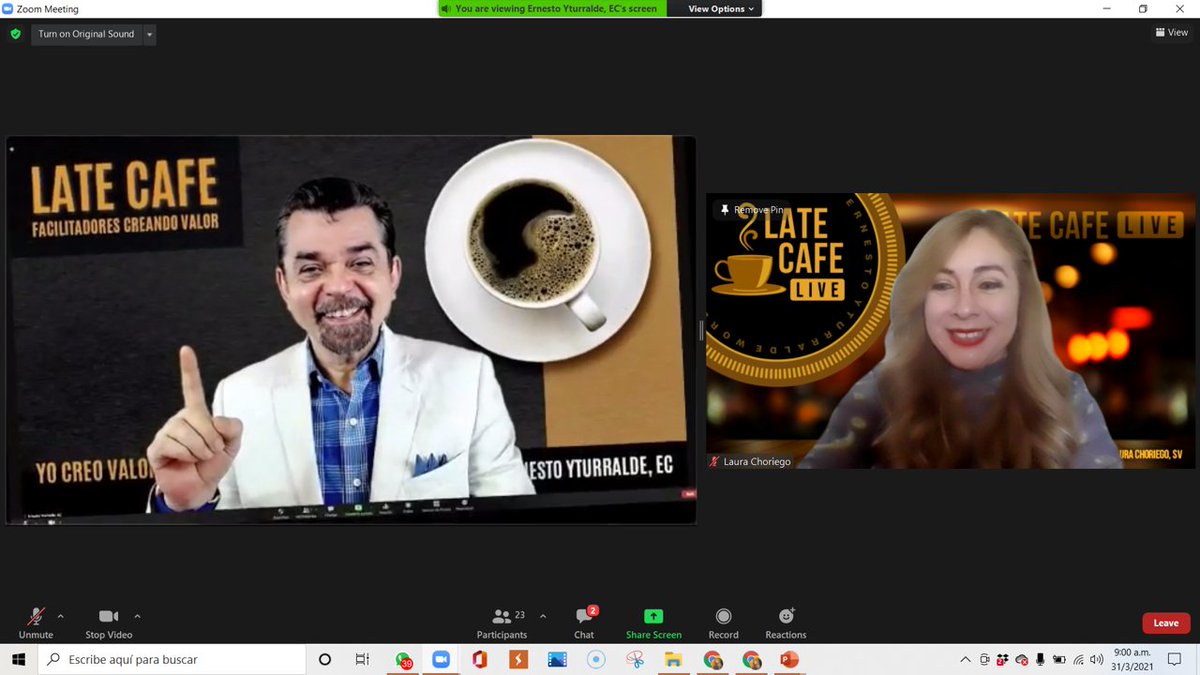
Task: Open the video editor taskbar app
Action: pos(557,660)
